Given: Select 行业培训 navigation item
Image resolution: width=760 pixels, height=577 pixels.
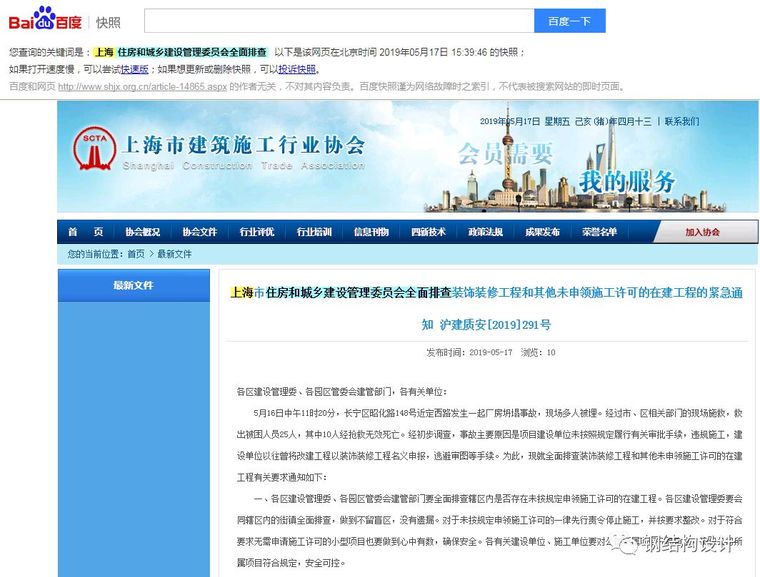Looking at the screenshot, I should tap(313, 232).
